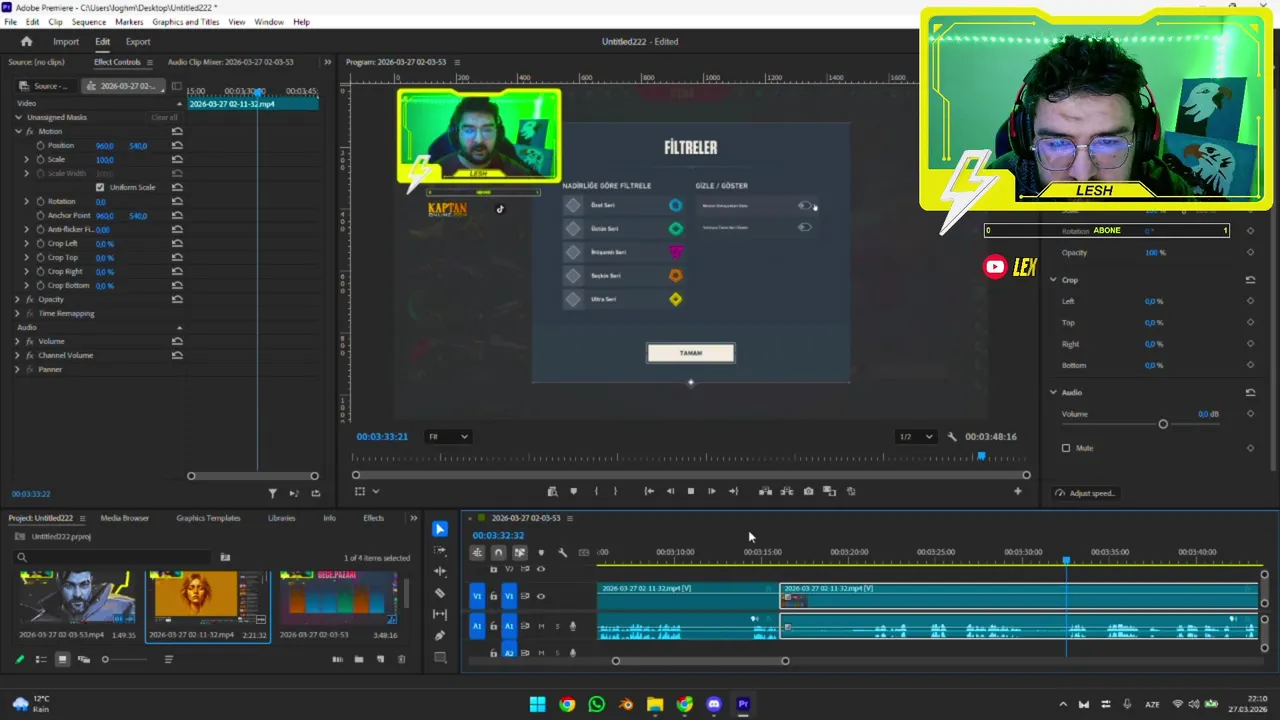
Task: Expand the Opacity effect
Action: coord(17,300)
